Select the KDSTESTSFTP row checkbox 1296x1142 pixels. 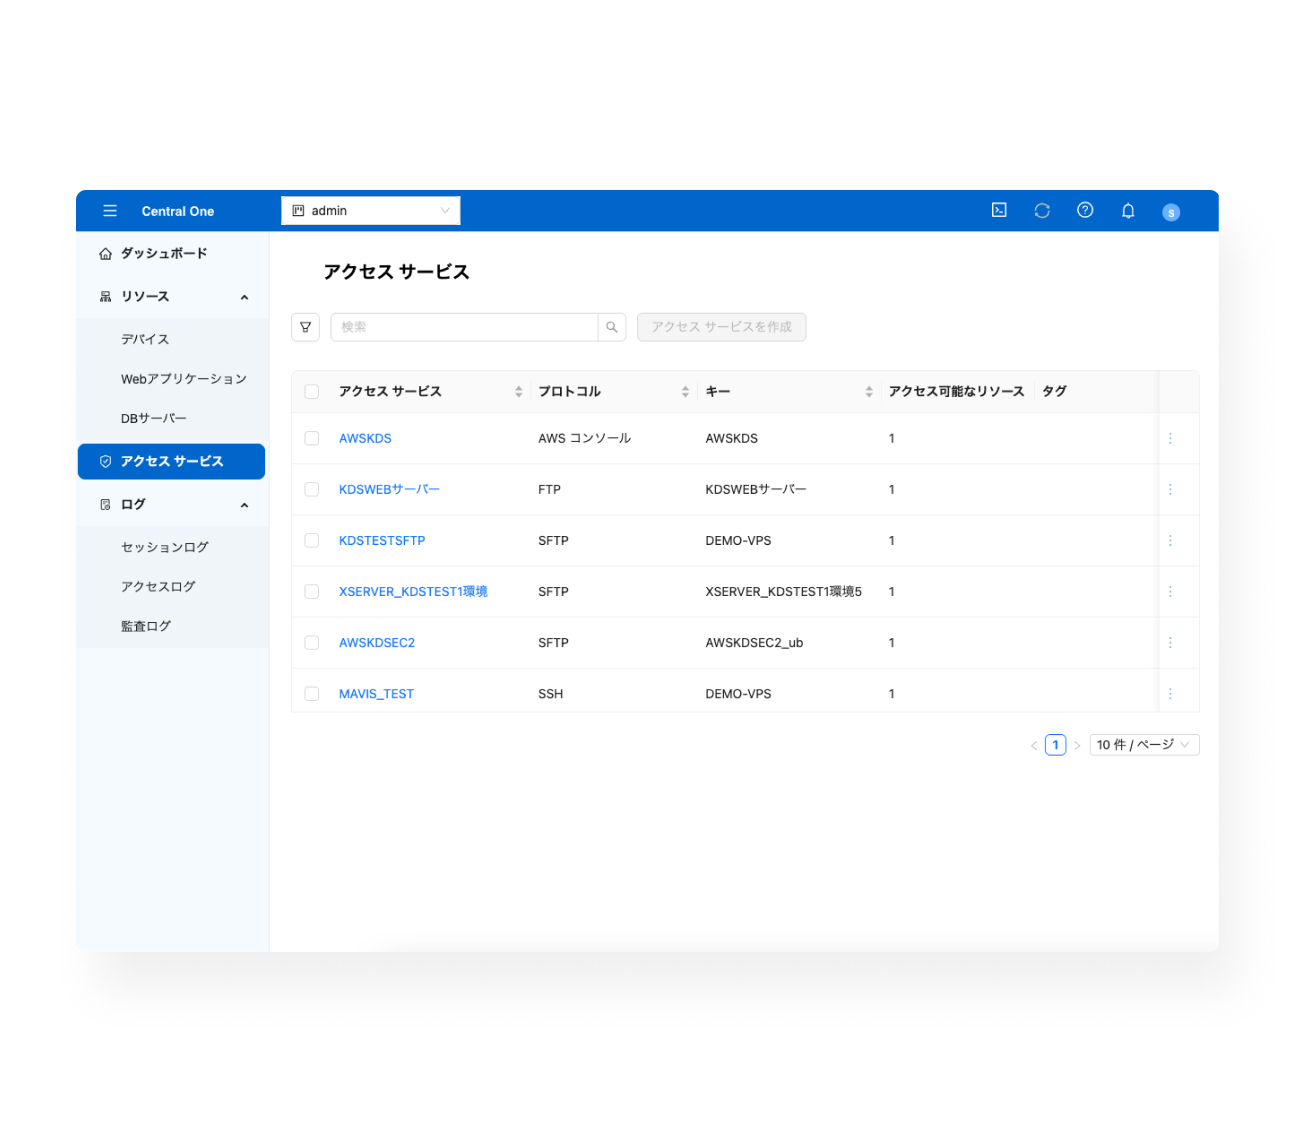[x=312, y=540]
